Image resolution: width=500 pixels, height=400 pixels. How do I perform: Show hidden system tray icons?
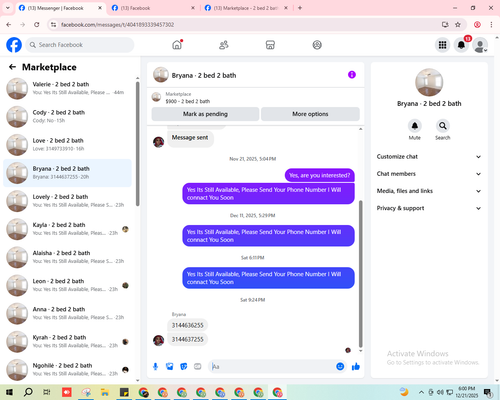421,392
